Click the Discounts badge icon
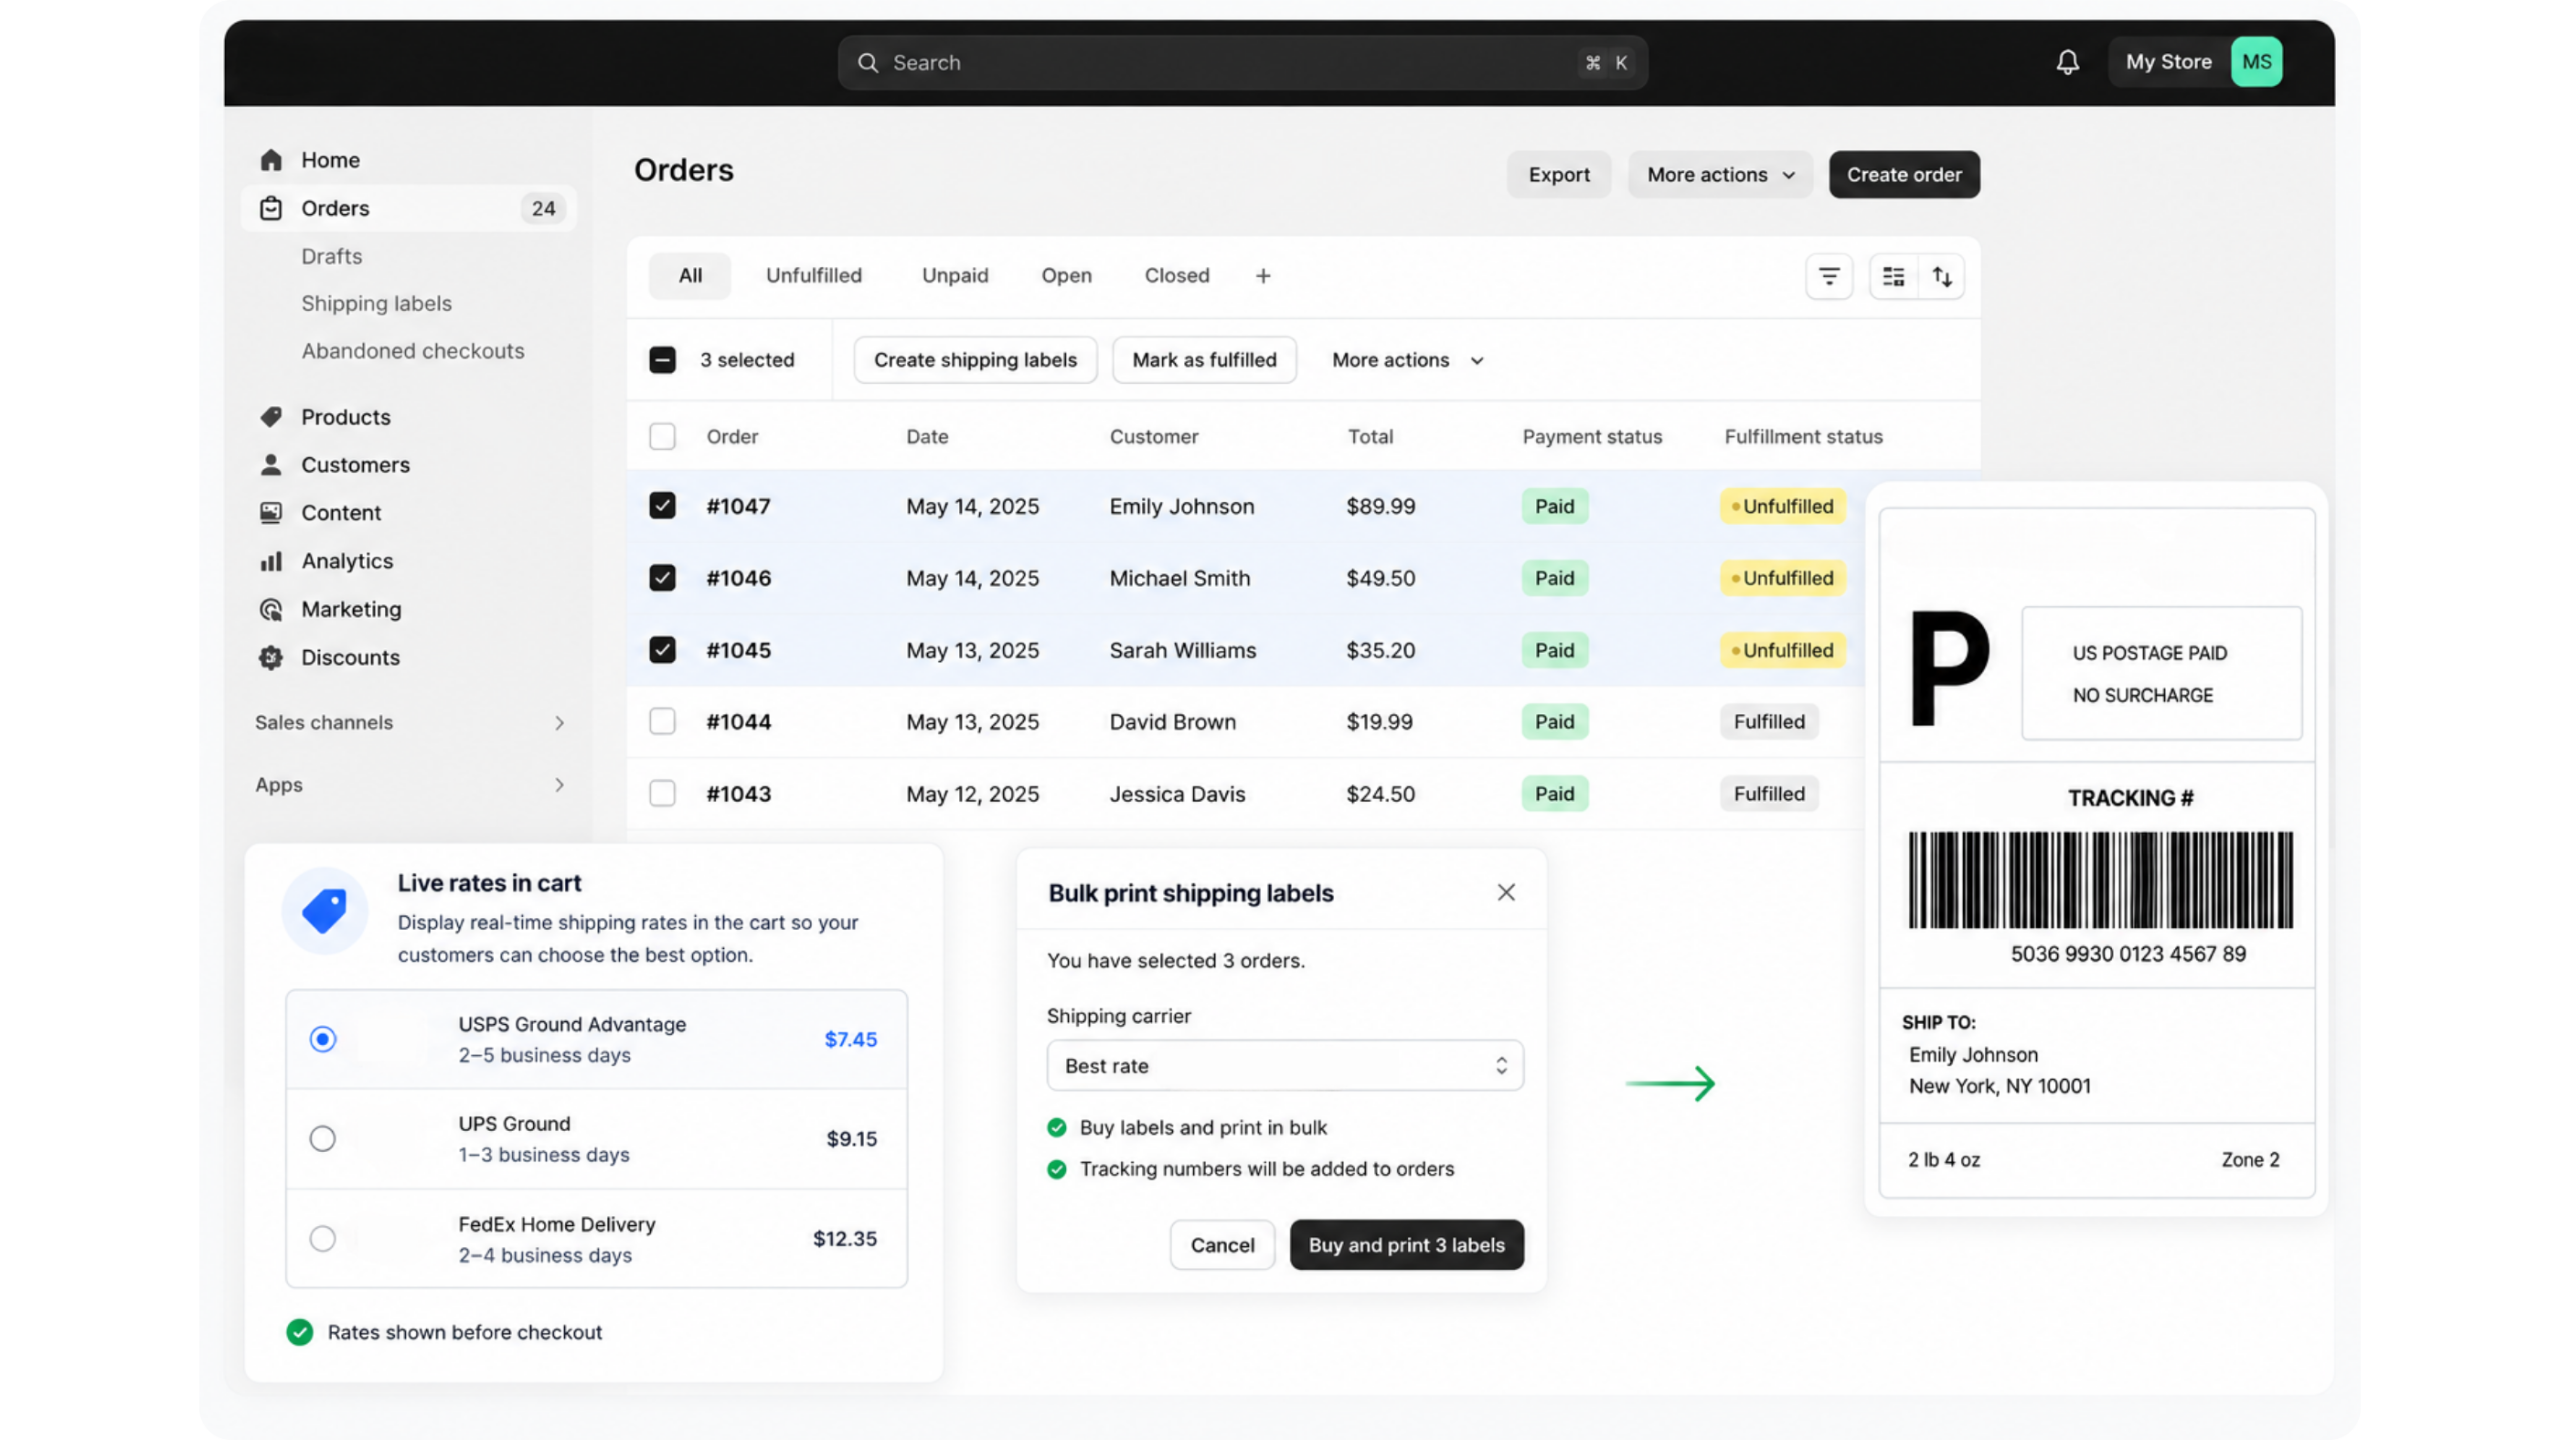This screenshot has height=1440, width=2560. (x=271, y=657)
